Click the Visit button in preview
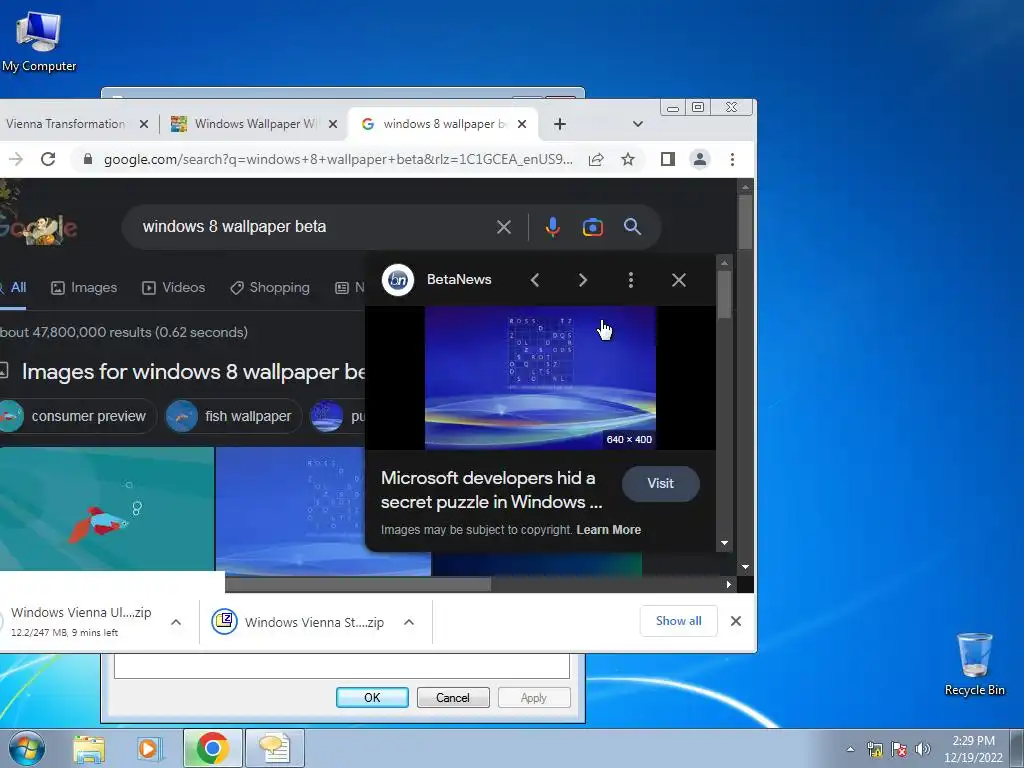Screen dimensions: 1024x768 660,483
